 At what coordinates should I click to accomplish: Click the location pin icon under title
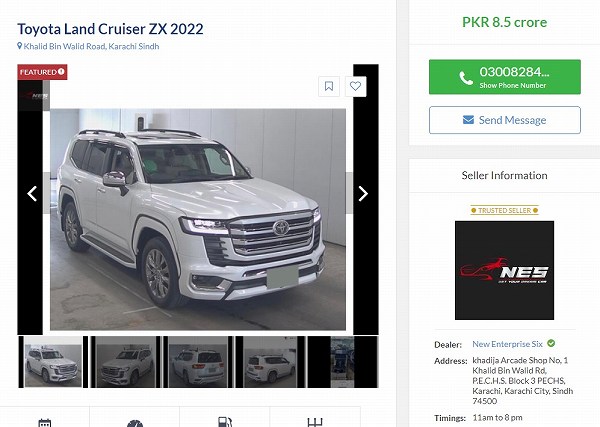pyautogui.click(x=20, y=46)
